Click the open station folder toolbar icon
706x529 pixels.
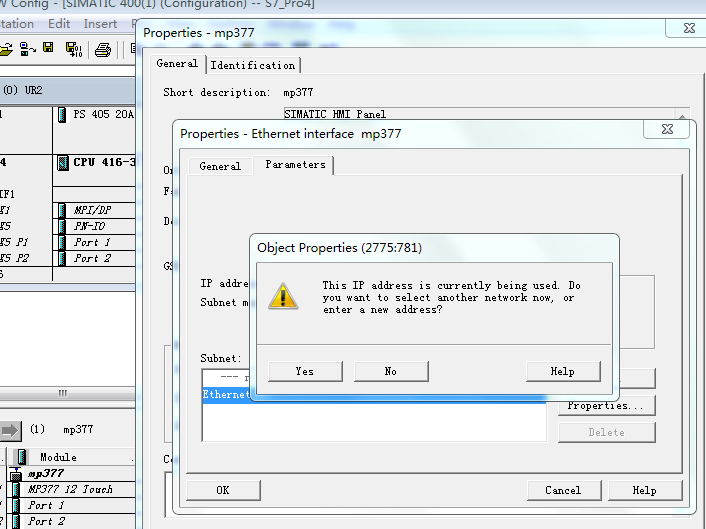click(x=6, y=49)
